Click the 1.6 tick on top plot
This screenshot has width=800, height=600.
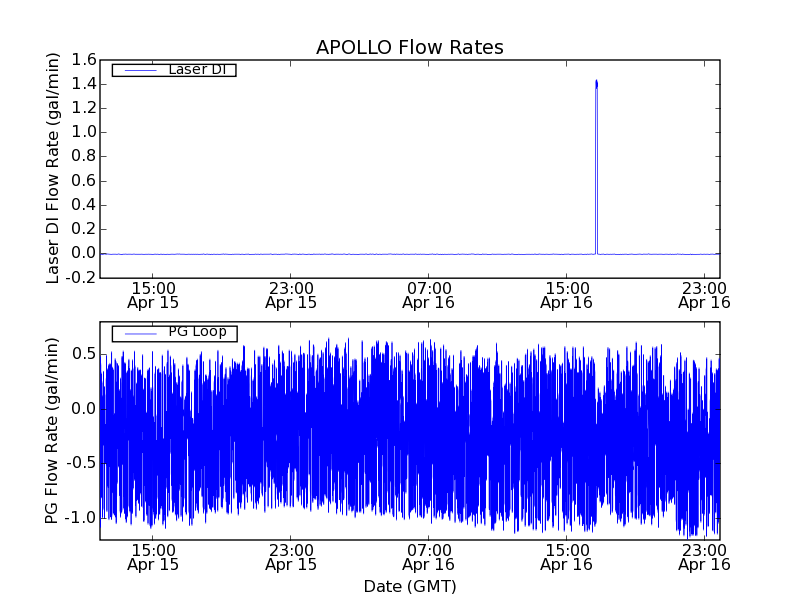(83, 60)
